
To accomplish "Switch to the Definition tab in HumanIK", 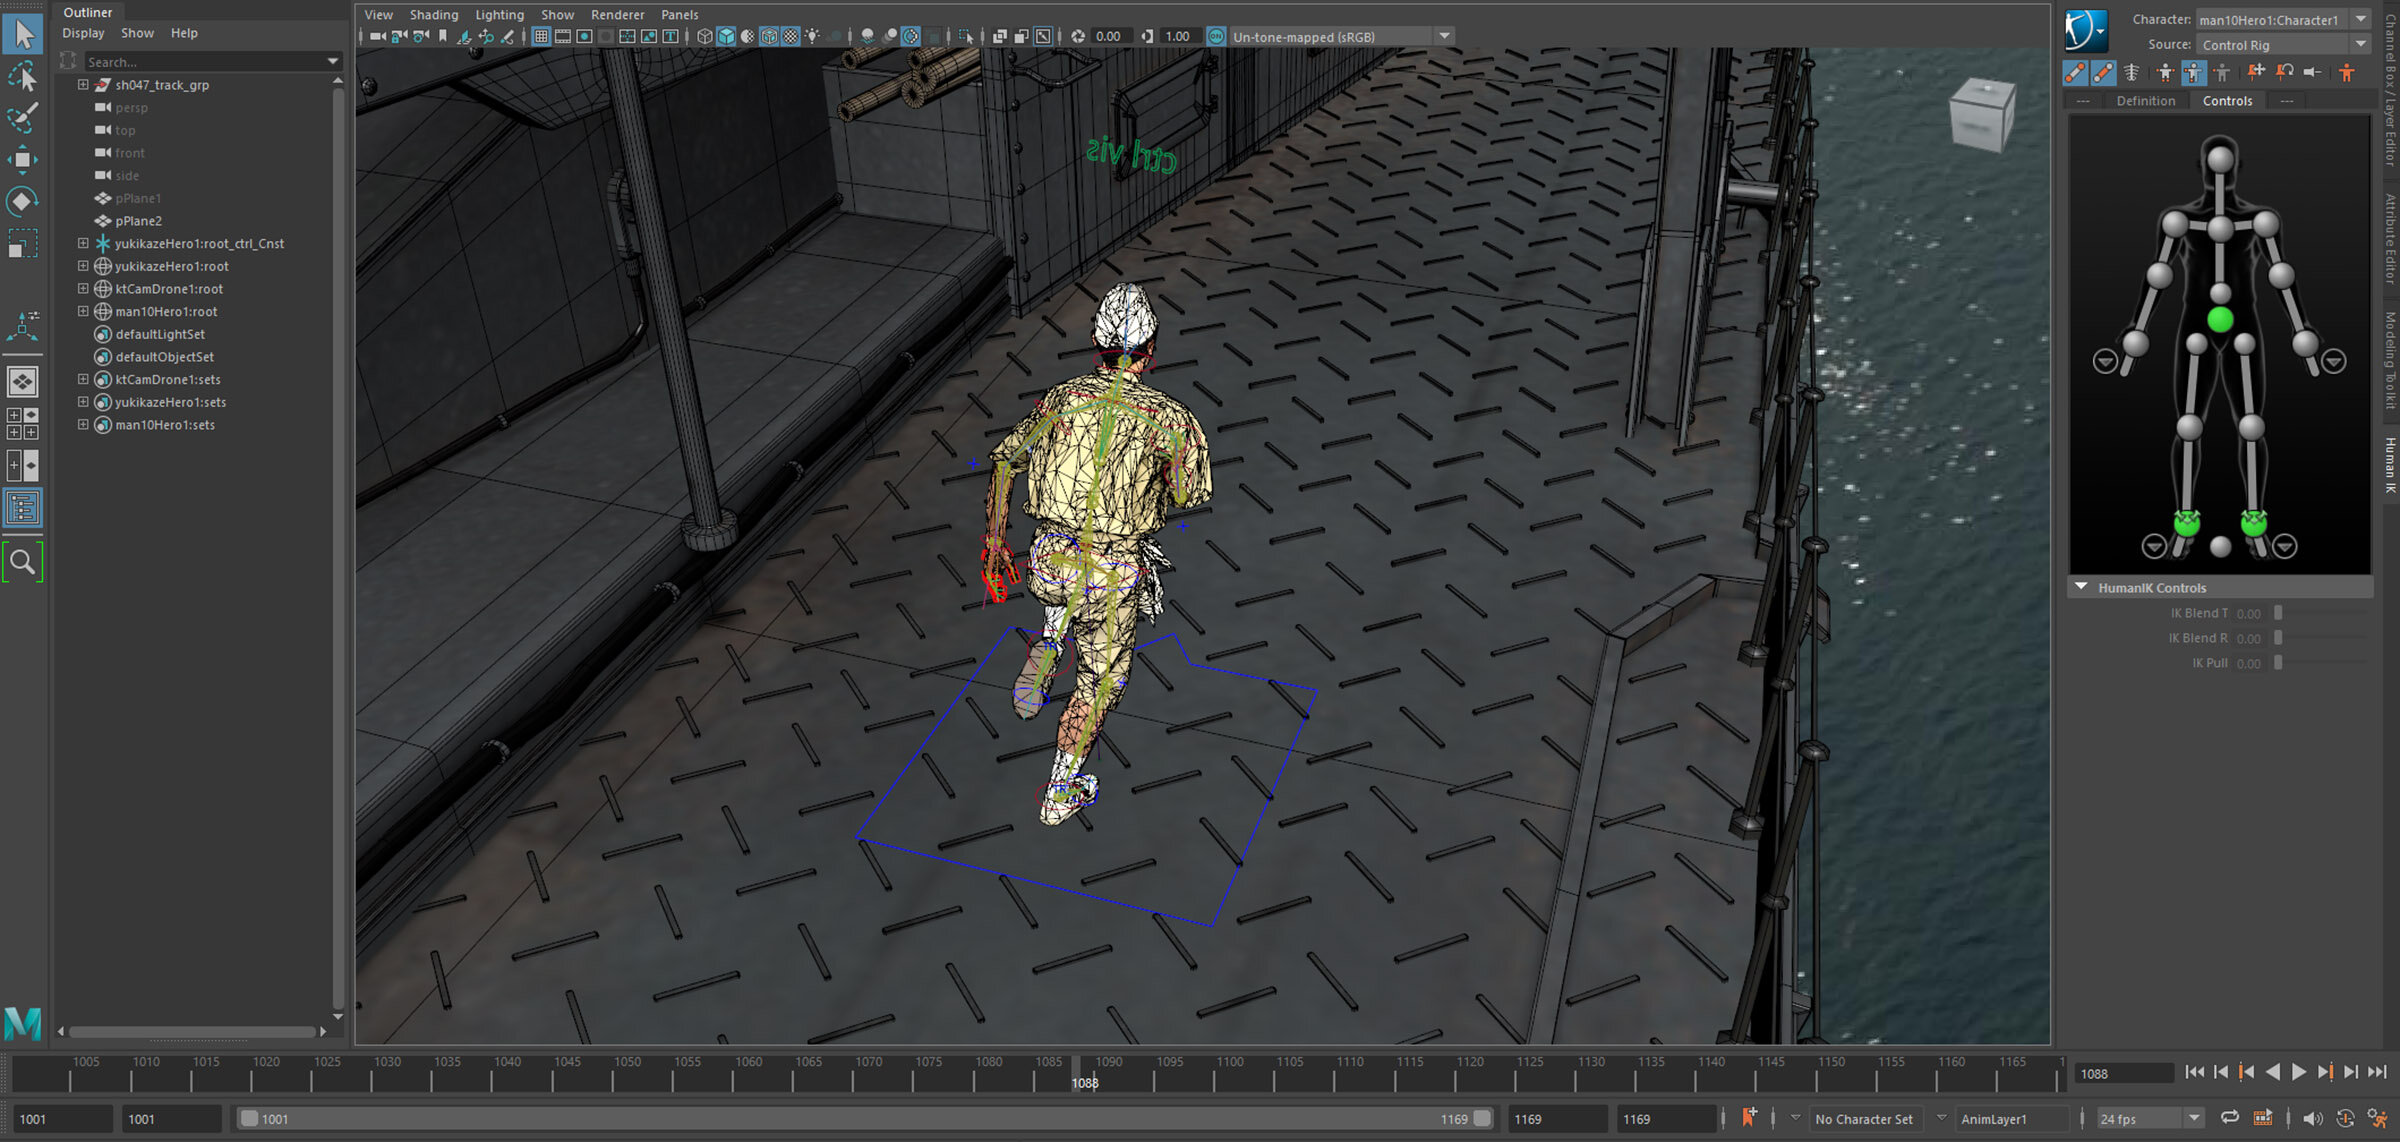I will click(x=2145, y=101).
